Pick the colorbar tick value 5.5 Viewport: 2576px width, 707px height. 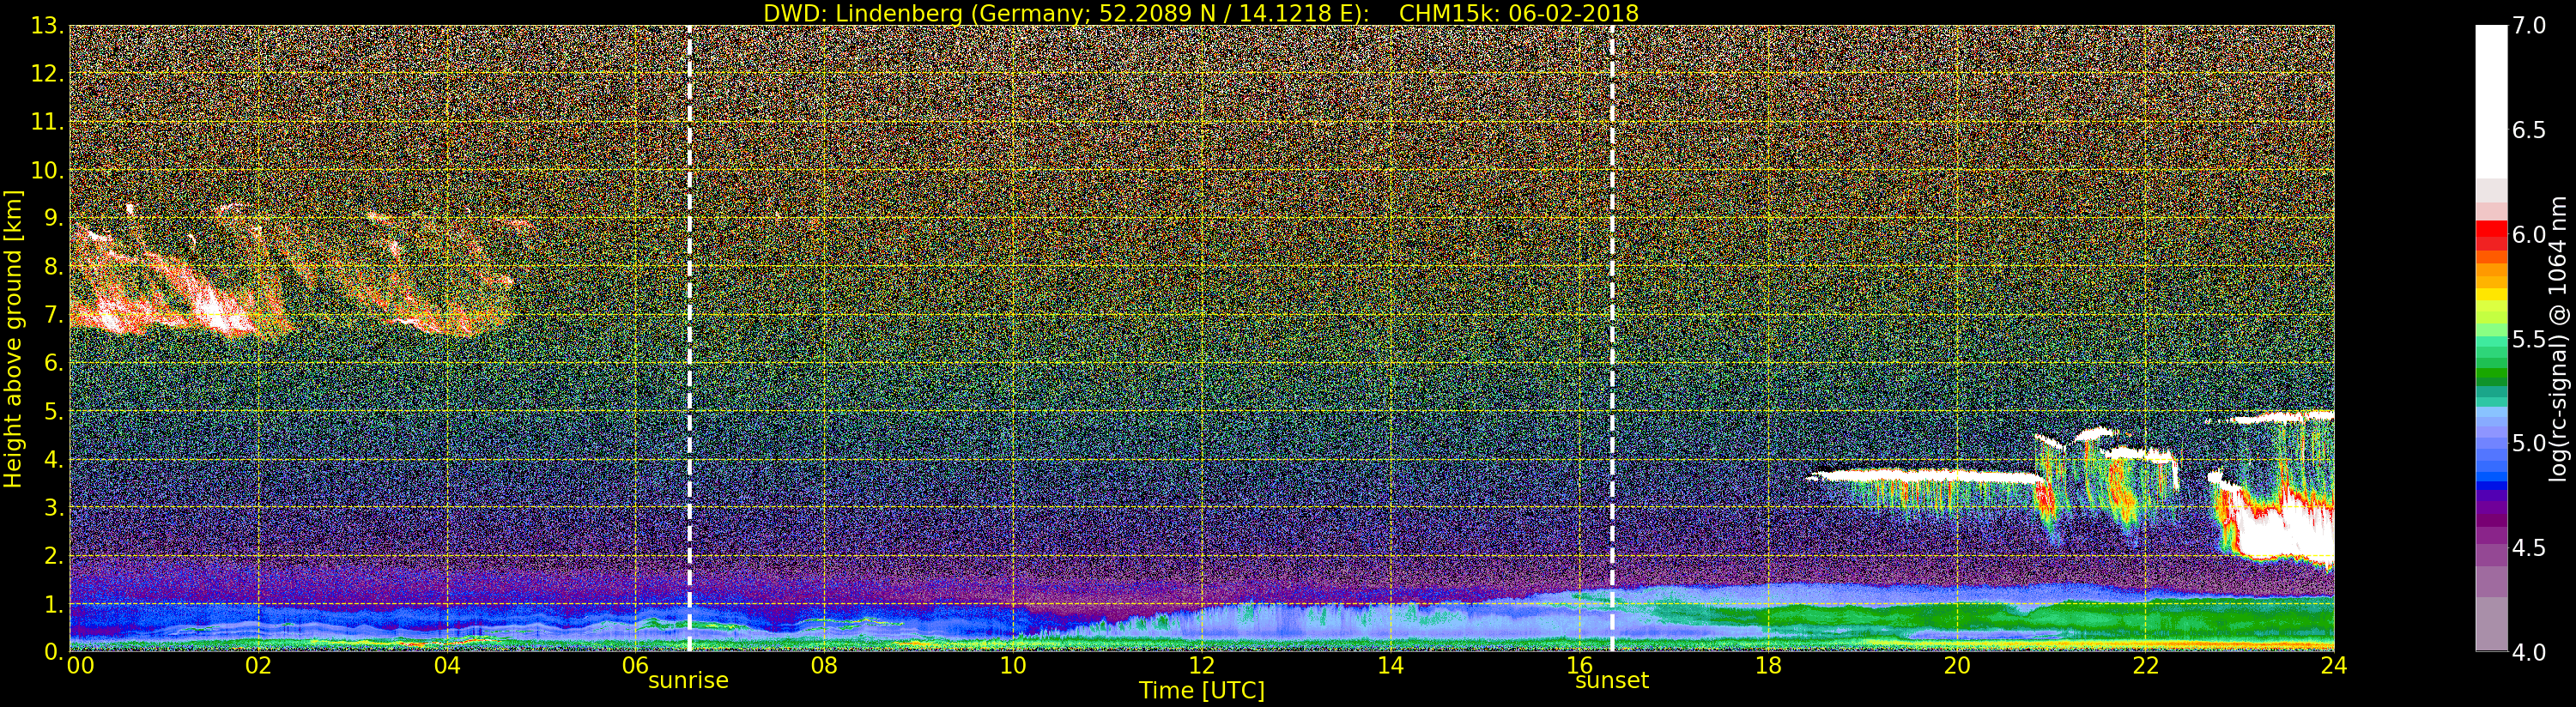(x=2529, y=339)
